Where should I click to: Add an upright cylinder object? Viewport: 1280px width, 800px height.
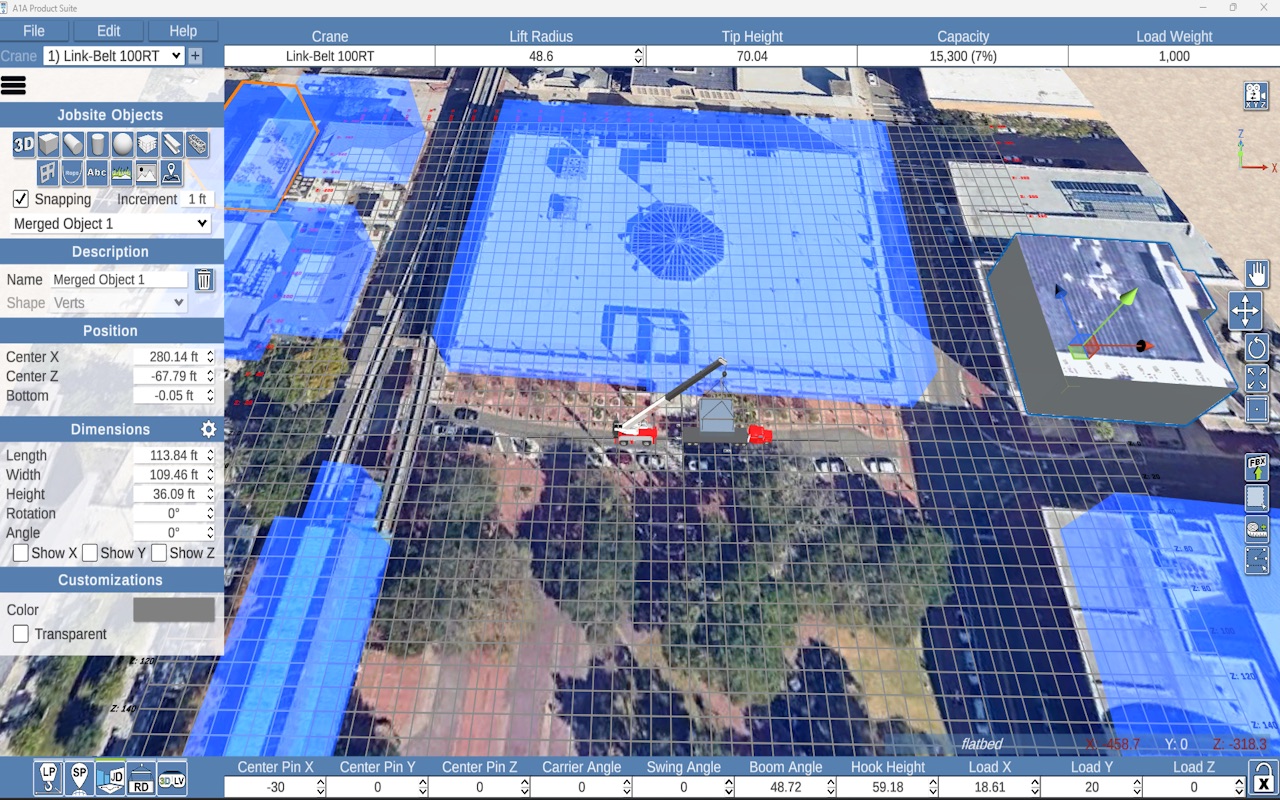tap(97, 145)
